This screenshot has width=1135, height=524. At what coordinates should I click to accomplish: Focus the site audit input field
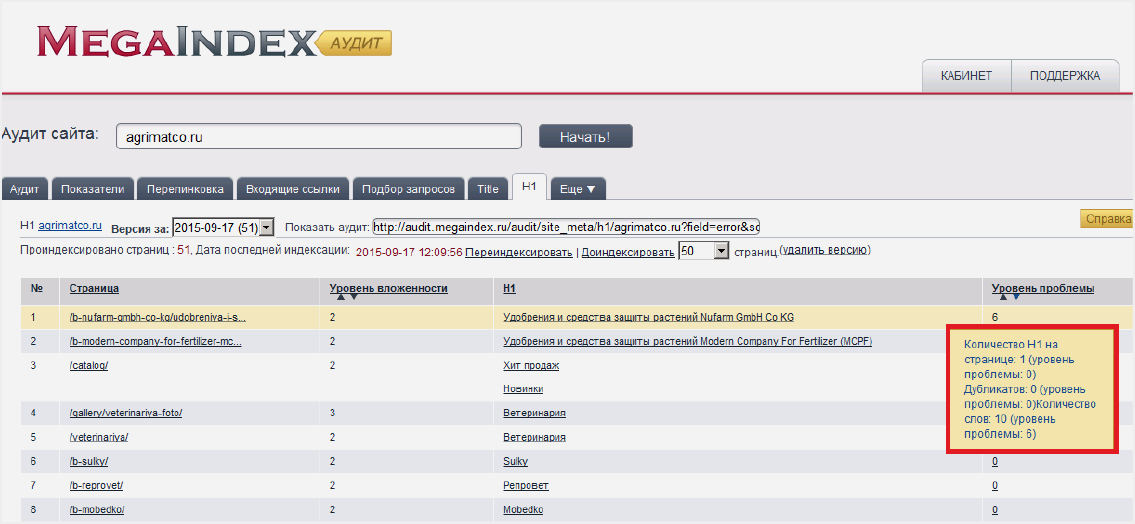[319, 136]
